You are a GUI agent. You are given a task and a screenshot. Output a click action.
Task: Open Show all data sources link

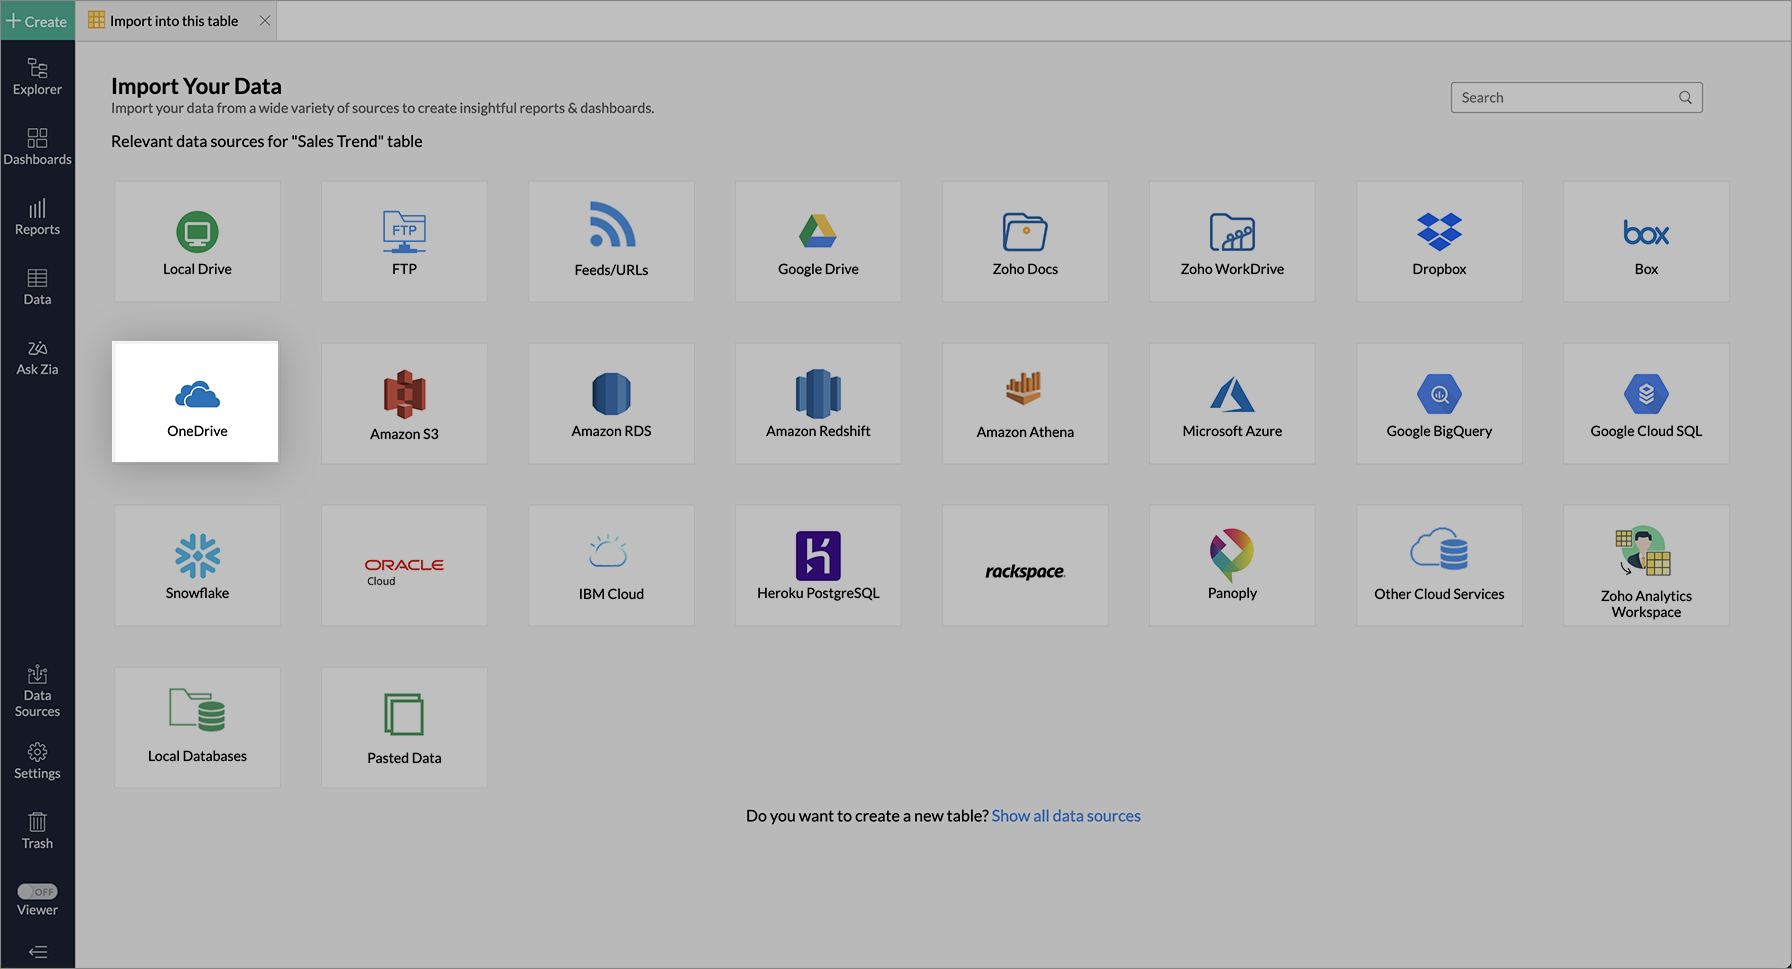click(1066, 816)
